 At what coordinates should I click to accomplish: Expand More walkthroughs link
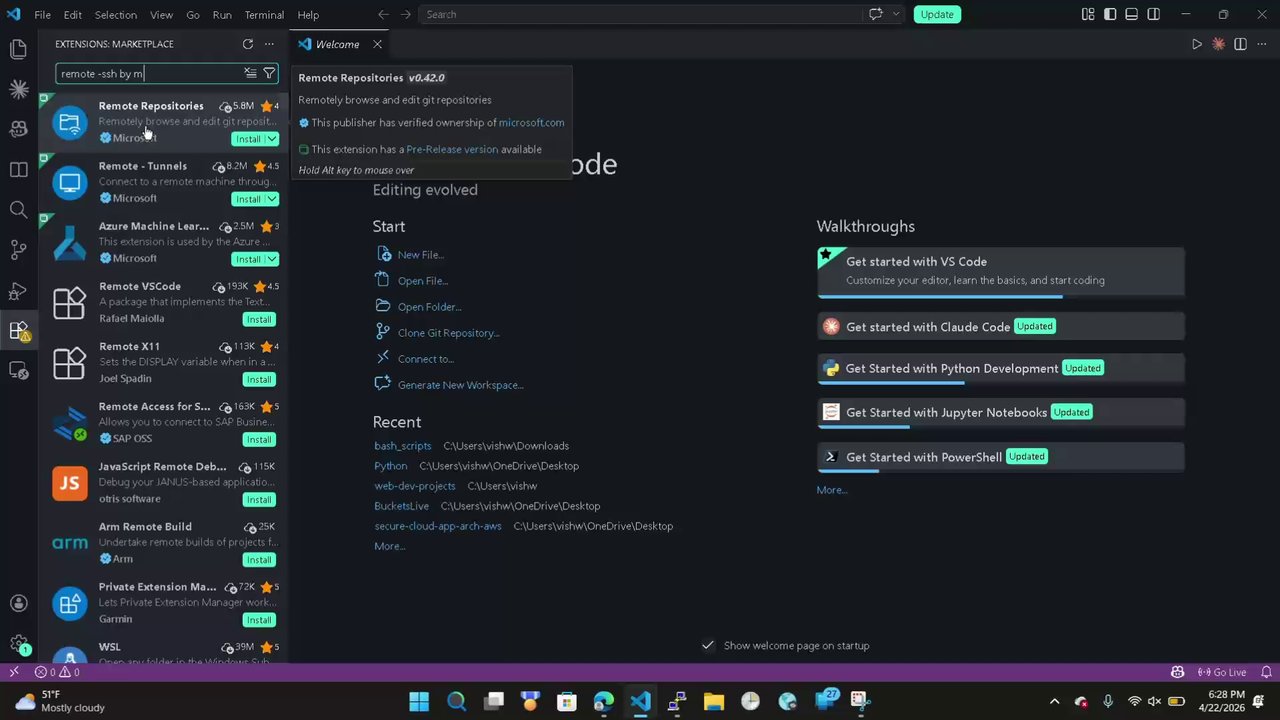(832, 490)
